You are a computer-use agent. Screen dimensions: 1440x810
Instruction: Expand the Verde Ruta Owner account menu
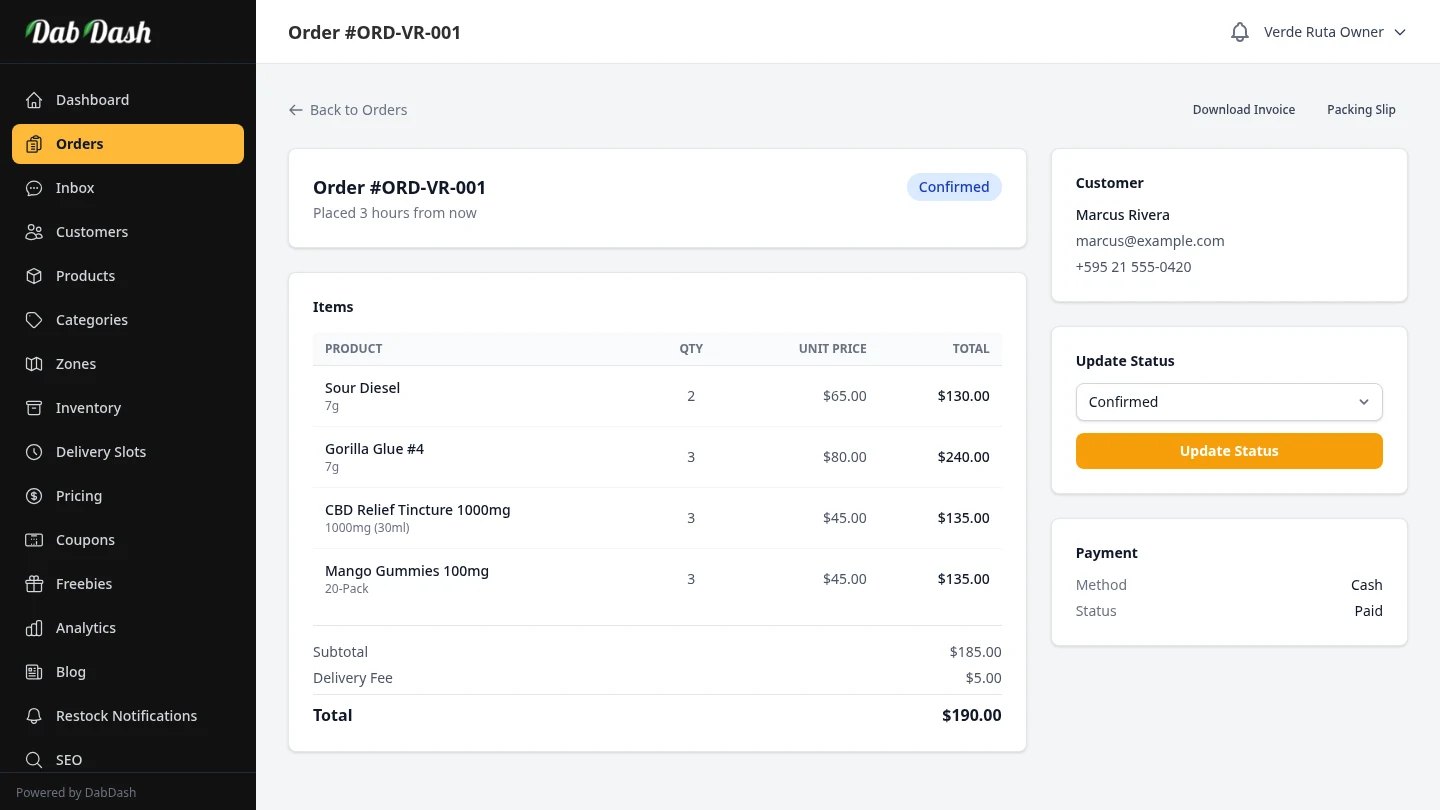[x=1323, y=32]
